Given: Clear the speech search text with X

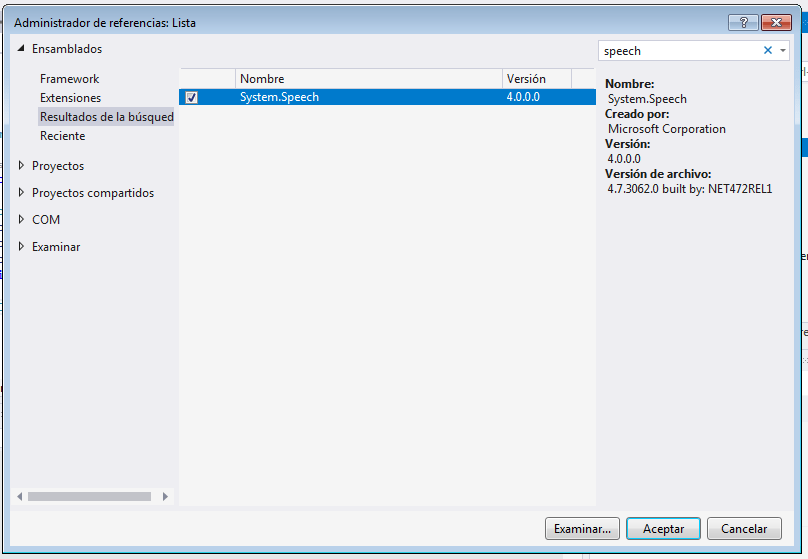Looking at the screenshot, I should click(768, 51).
